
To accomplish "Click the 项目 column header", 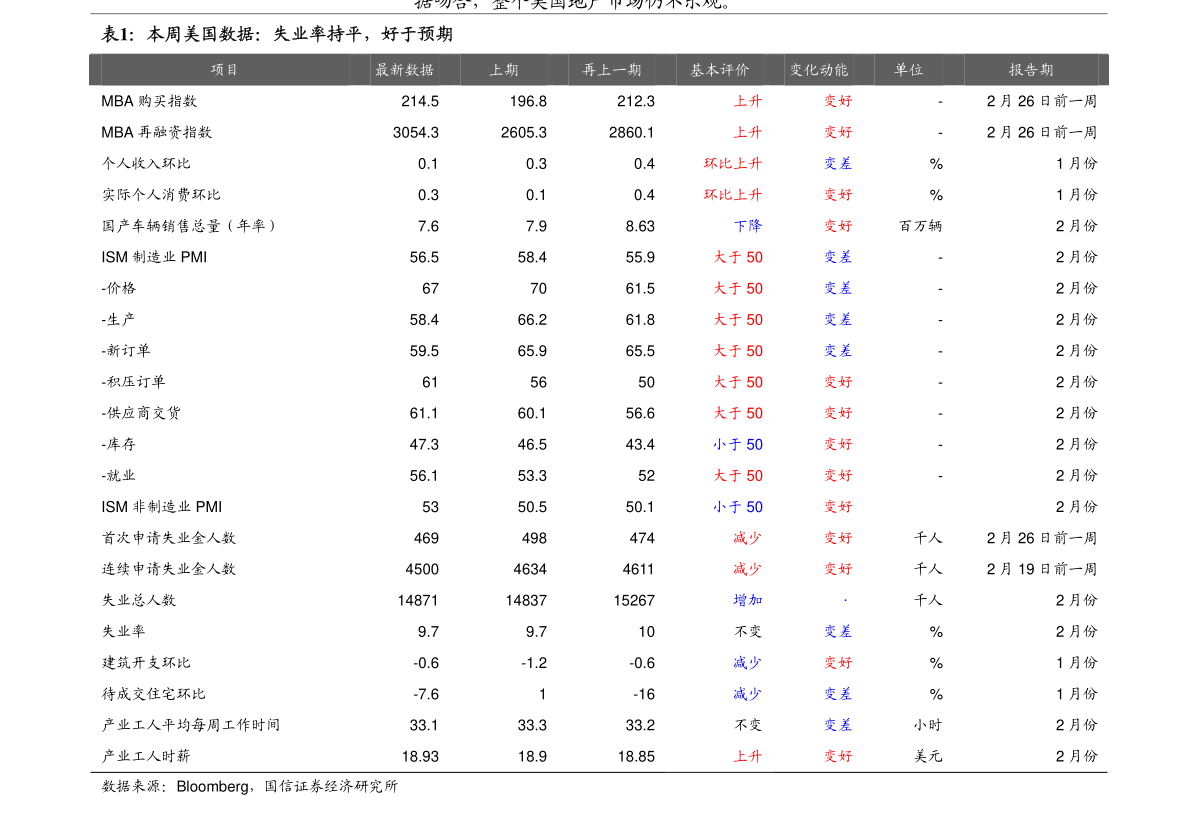I will (x=224, y=70).
